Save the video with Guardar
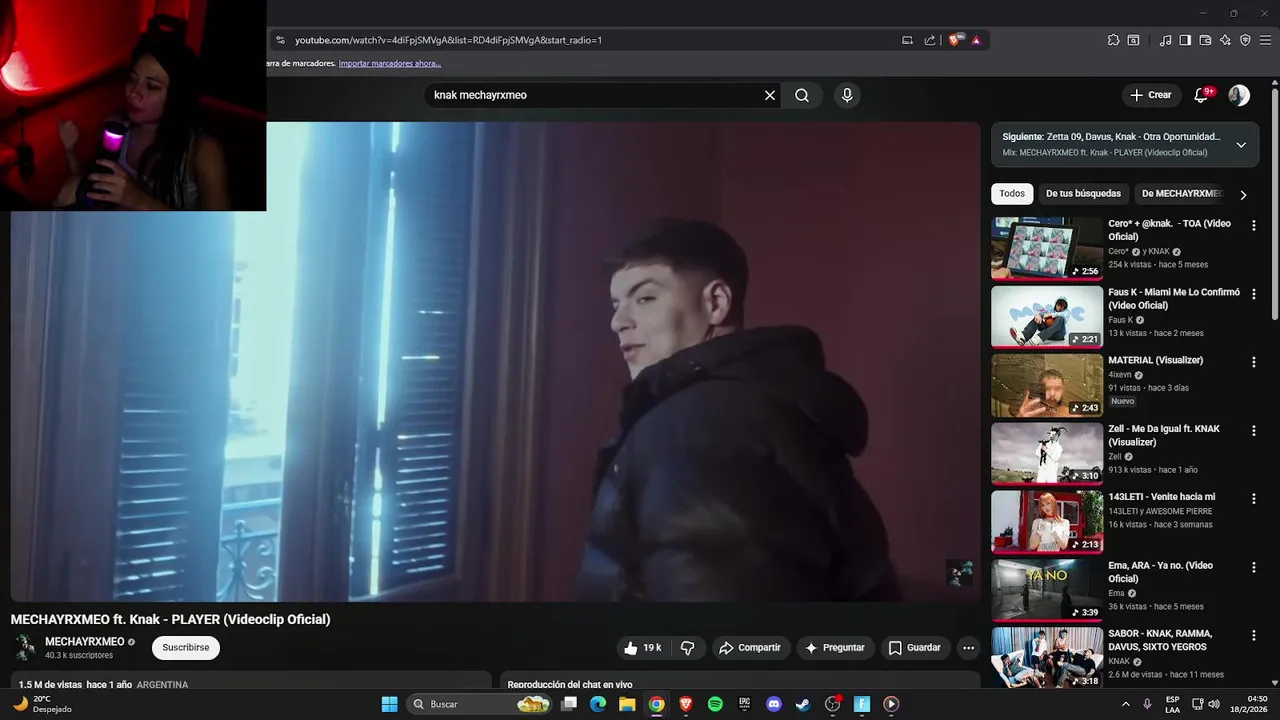 (x=915, y=648)
